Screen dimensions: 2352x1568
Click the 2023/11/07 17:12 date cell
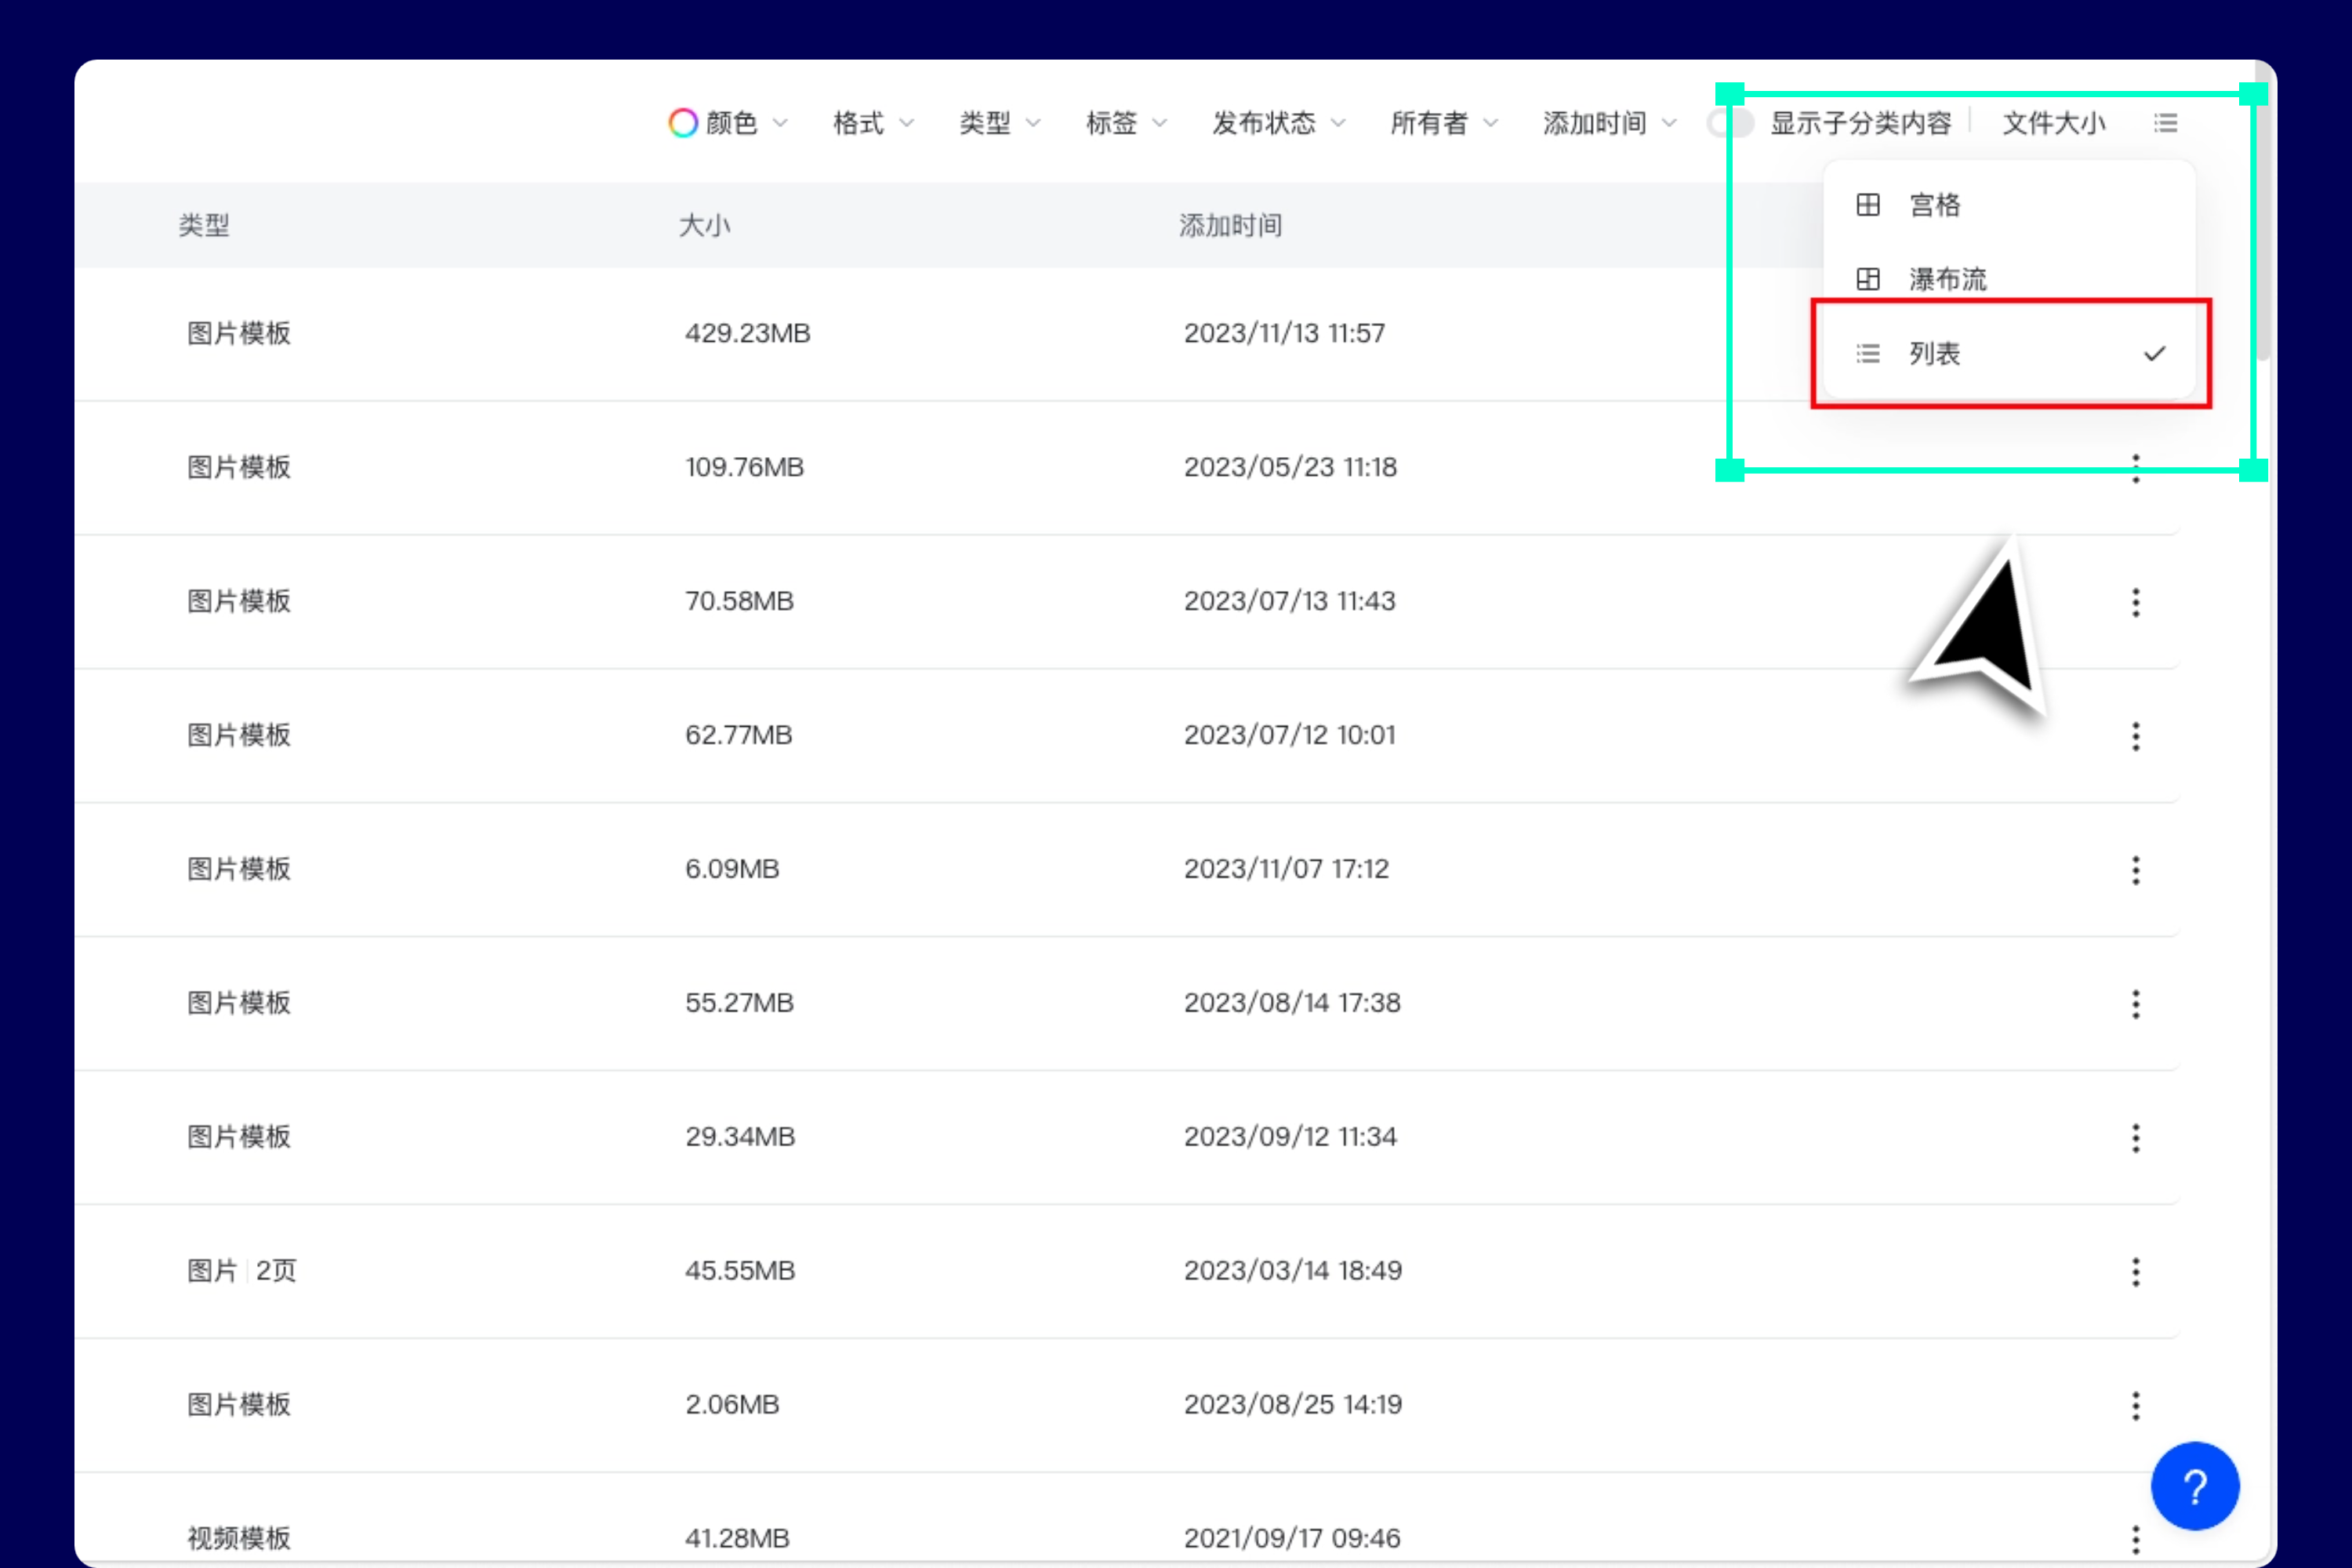(x=1286, y=869)
